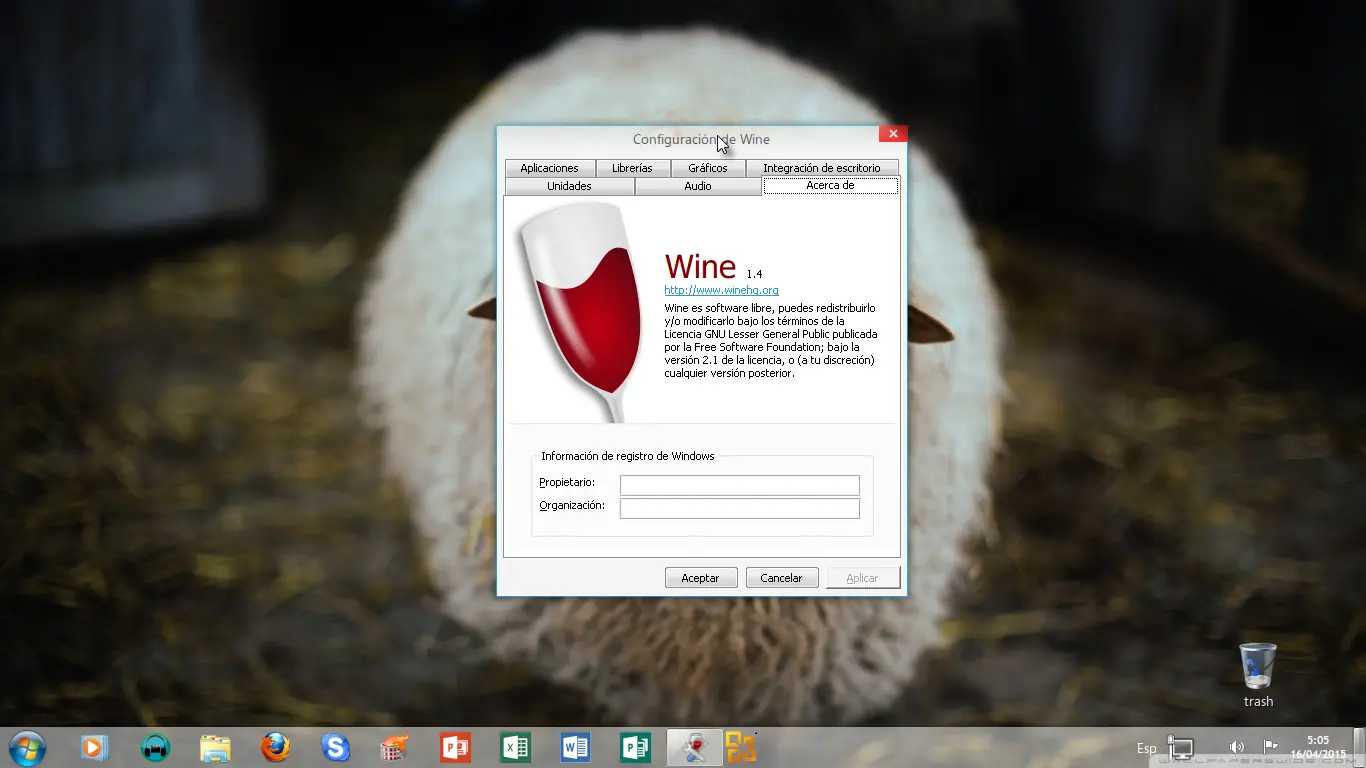Open the headphones music app in taskbar
The height and width of the screenshot is (768, 1366).
[x=155, y=747]
